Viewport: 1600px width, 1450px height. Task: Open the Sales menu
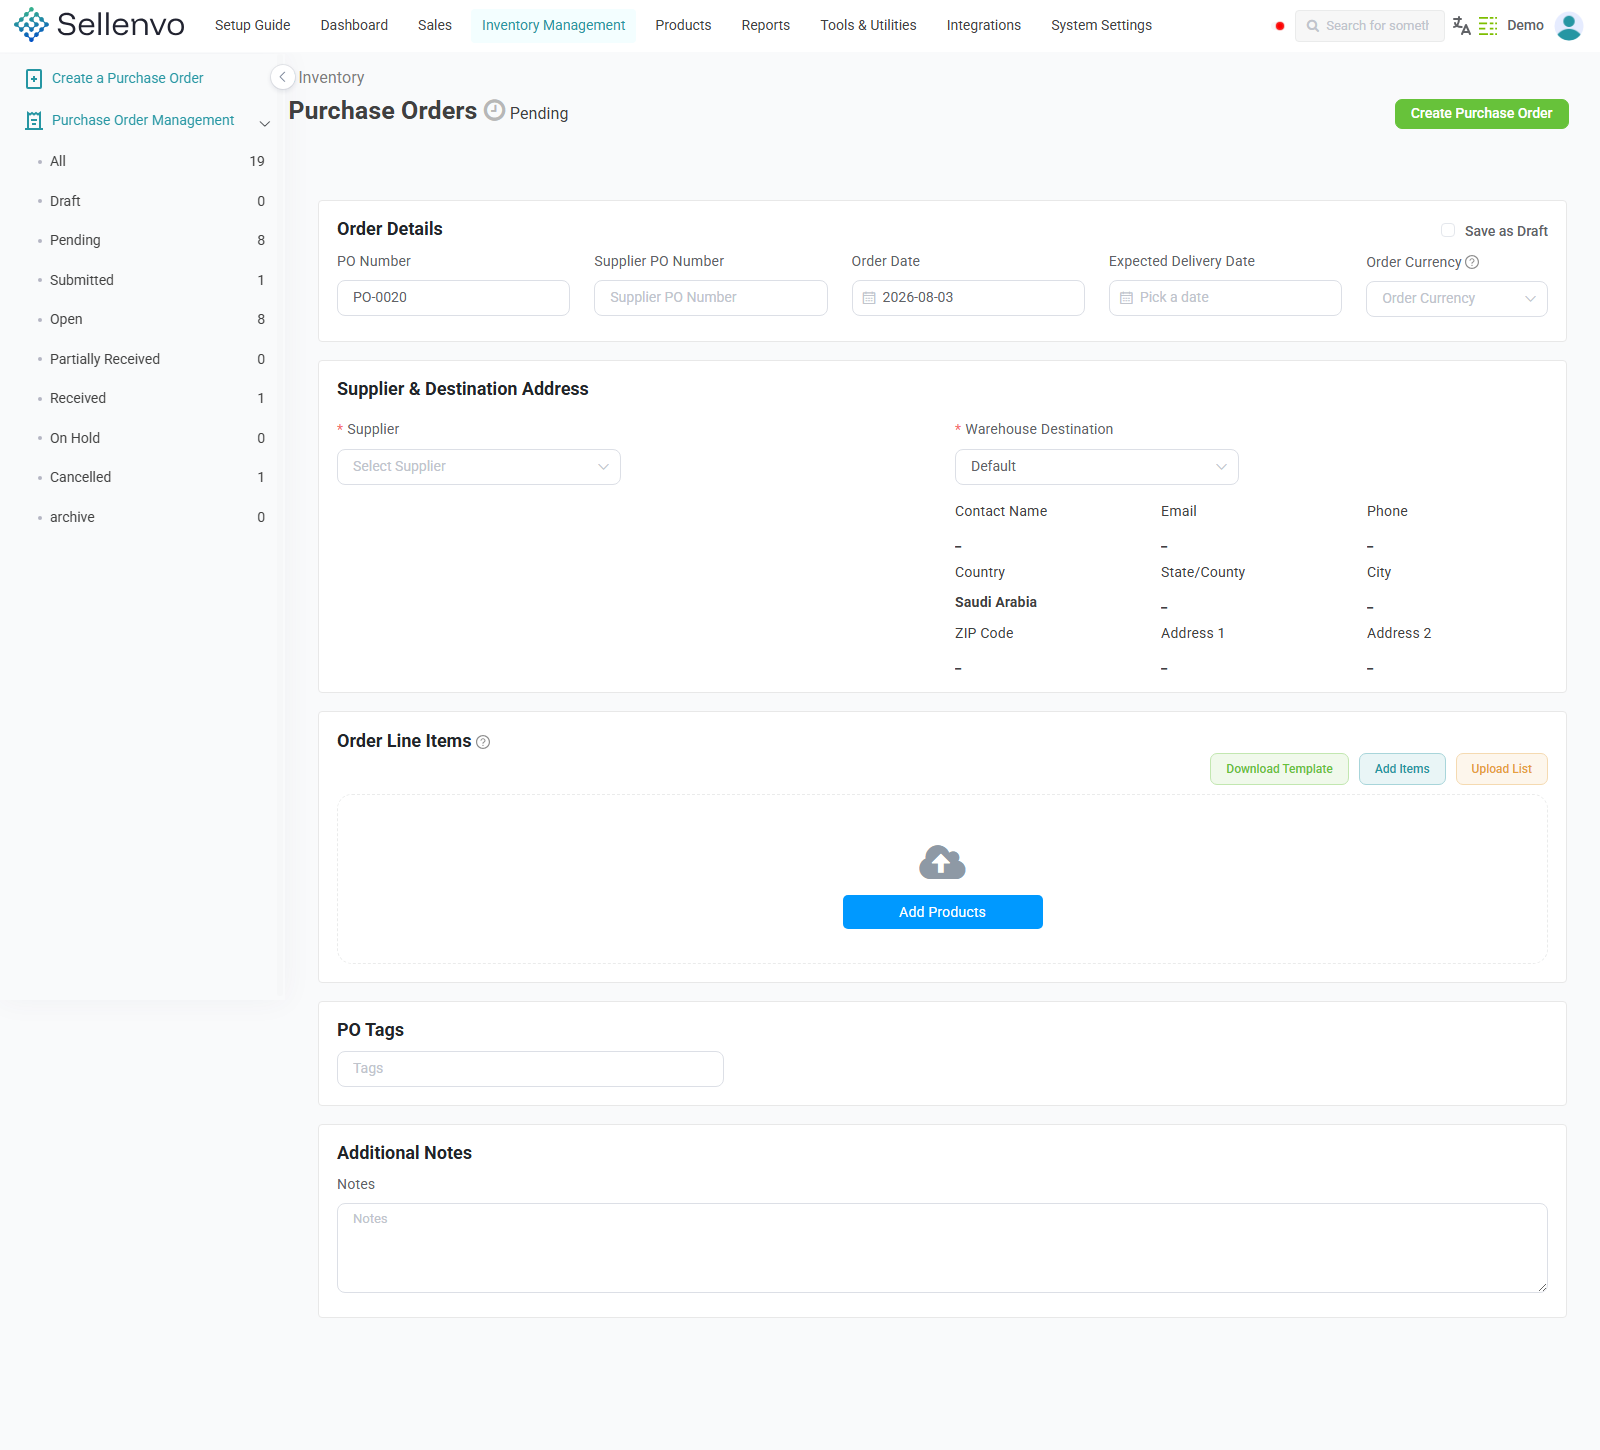435,25
